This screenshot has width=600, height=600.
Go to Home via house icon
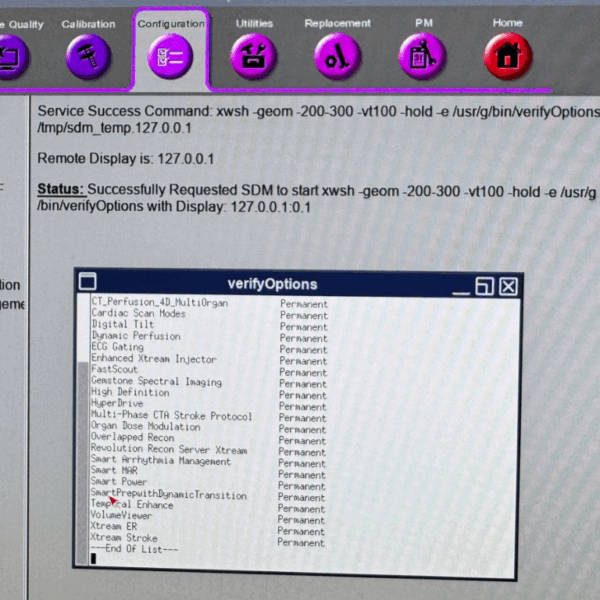click(x=507, y=56)
